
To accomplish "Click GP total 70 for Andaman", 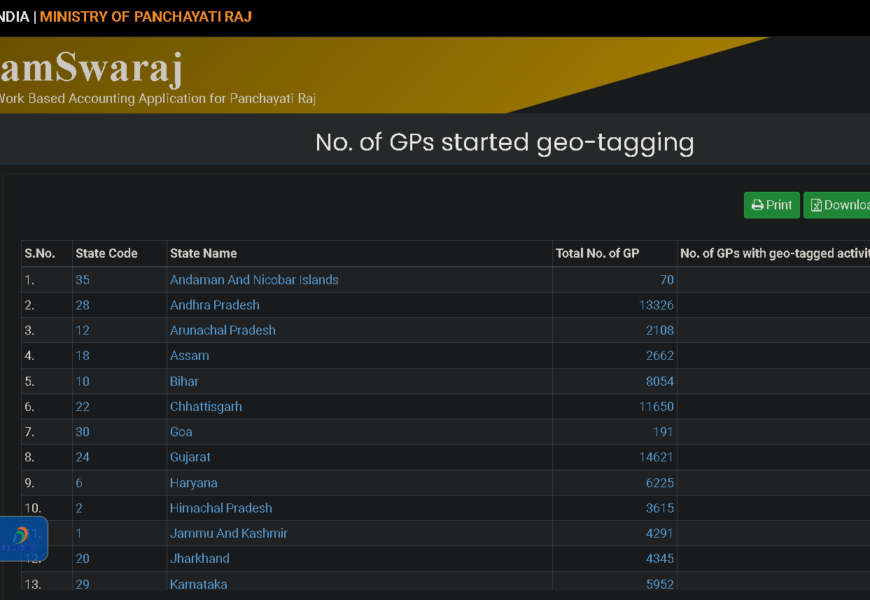I will pos(667,280).
